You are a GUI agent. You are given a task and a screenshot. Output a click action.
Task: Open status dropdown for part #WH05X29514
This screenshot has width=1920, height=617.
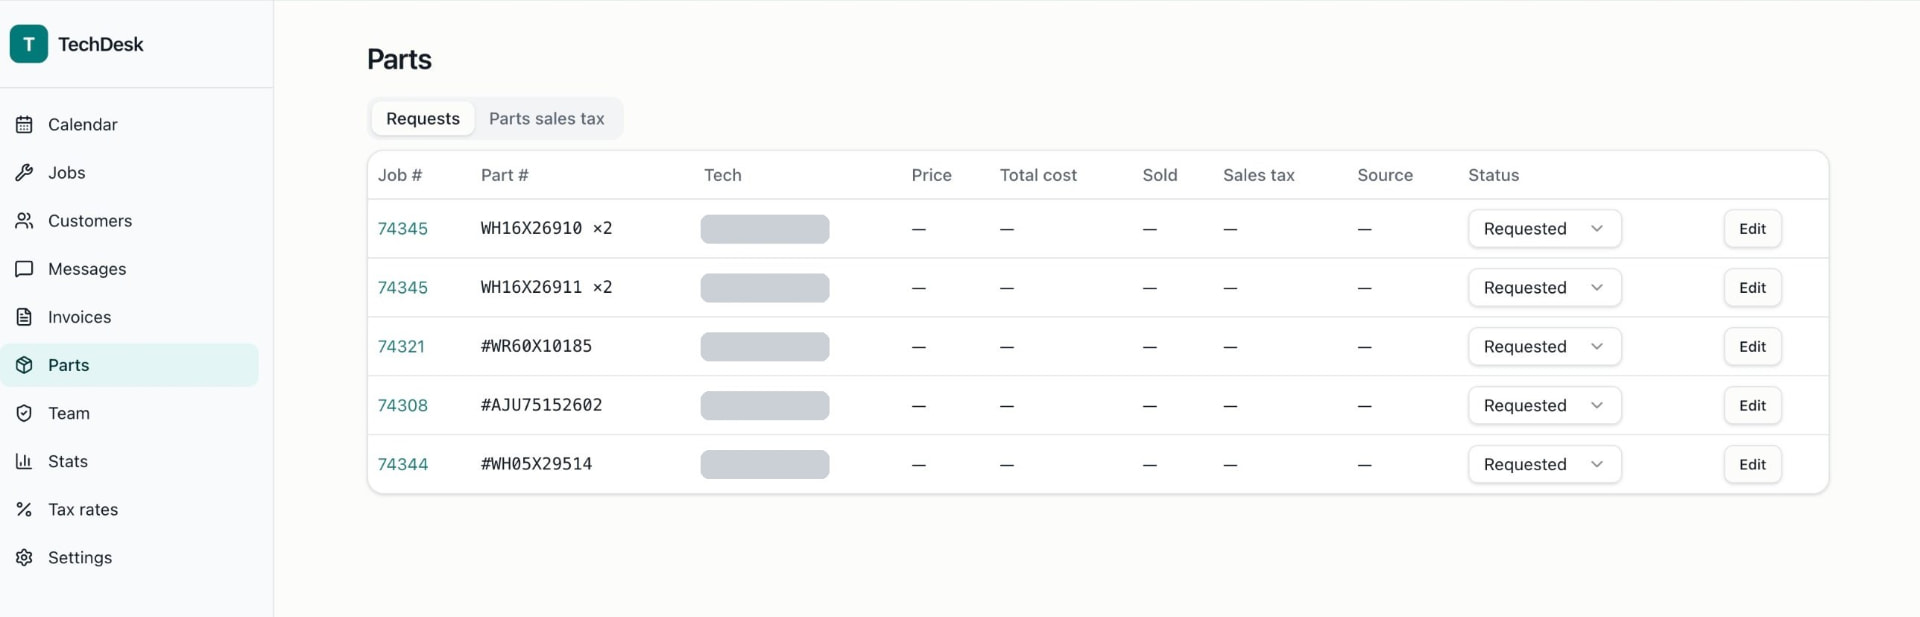point(1544,465)
